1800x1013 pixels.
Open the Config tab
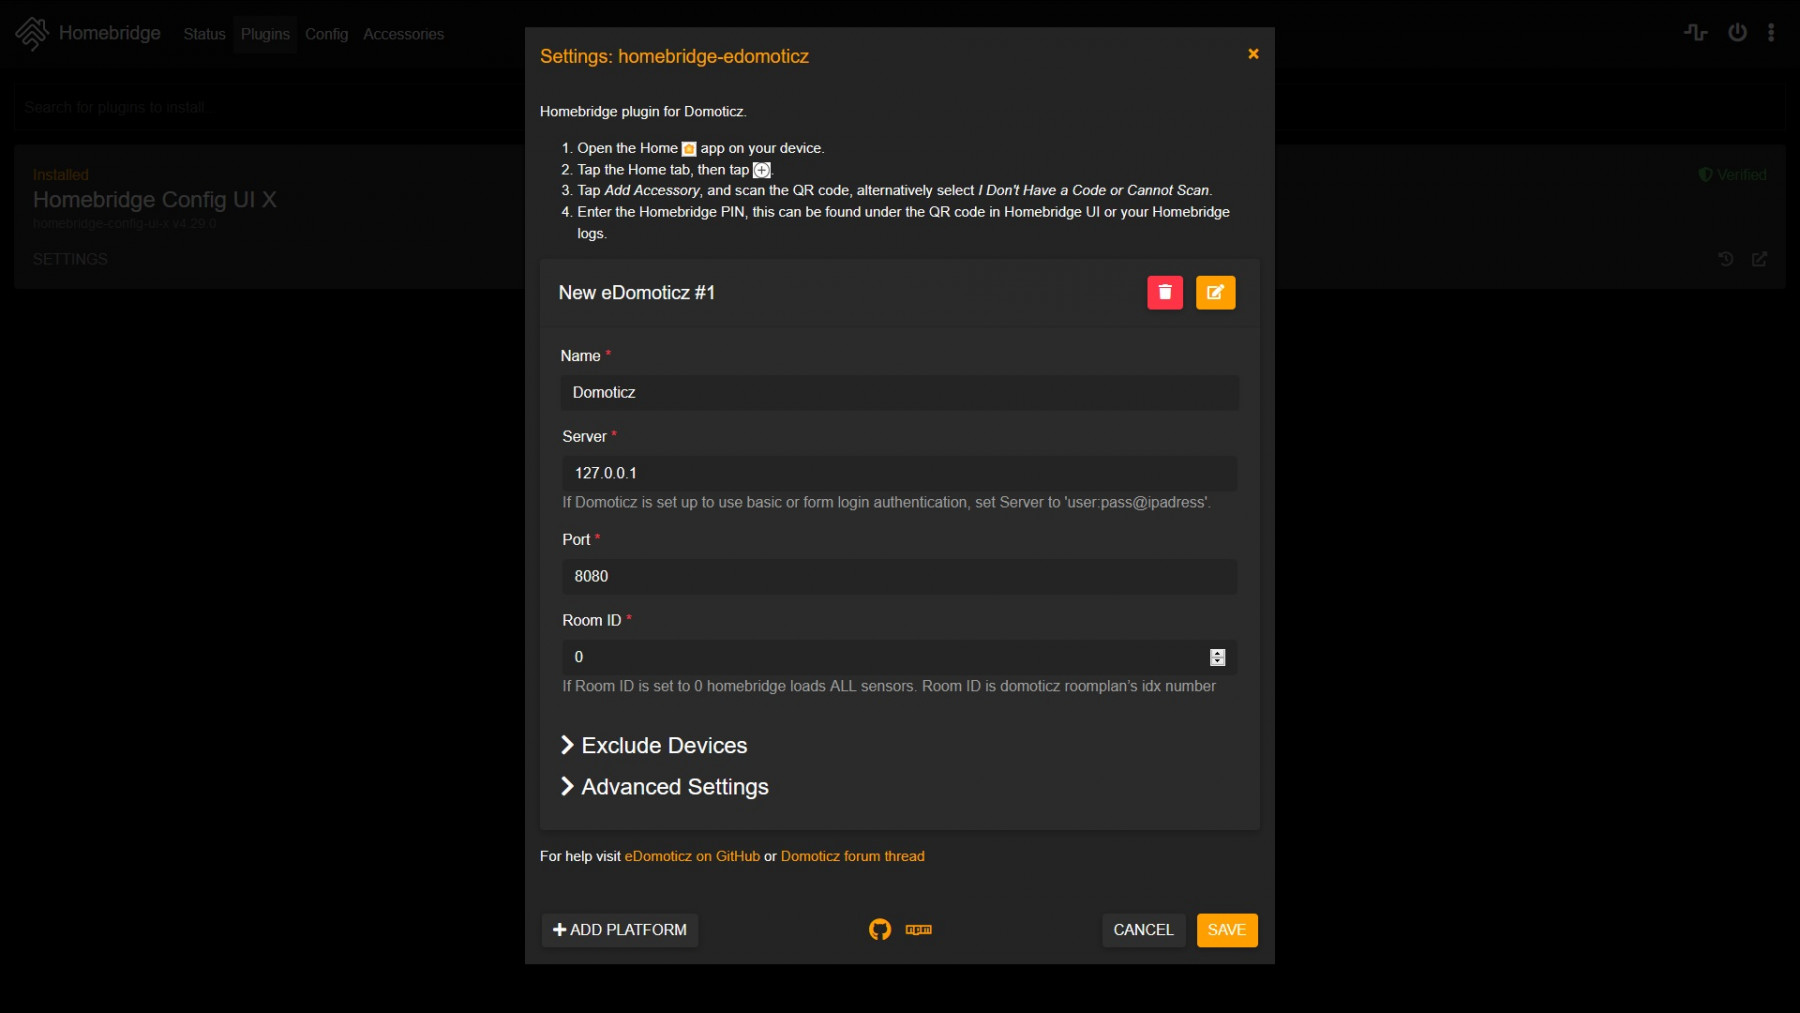pyautogui.click(x=326, y=34)
